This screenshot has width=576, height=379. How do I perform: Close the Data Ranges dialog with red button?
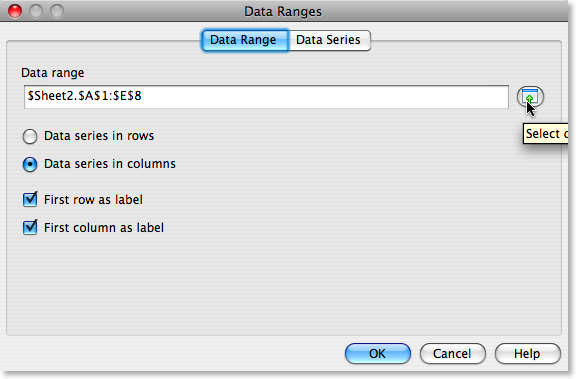15,11
